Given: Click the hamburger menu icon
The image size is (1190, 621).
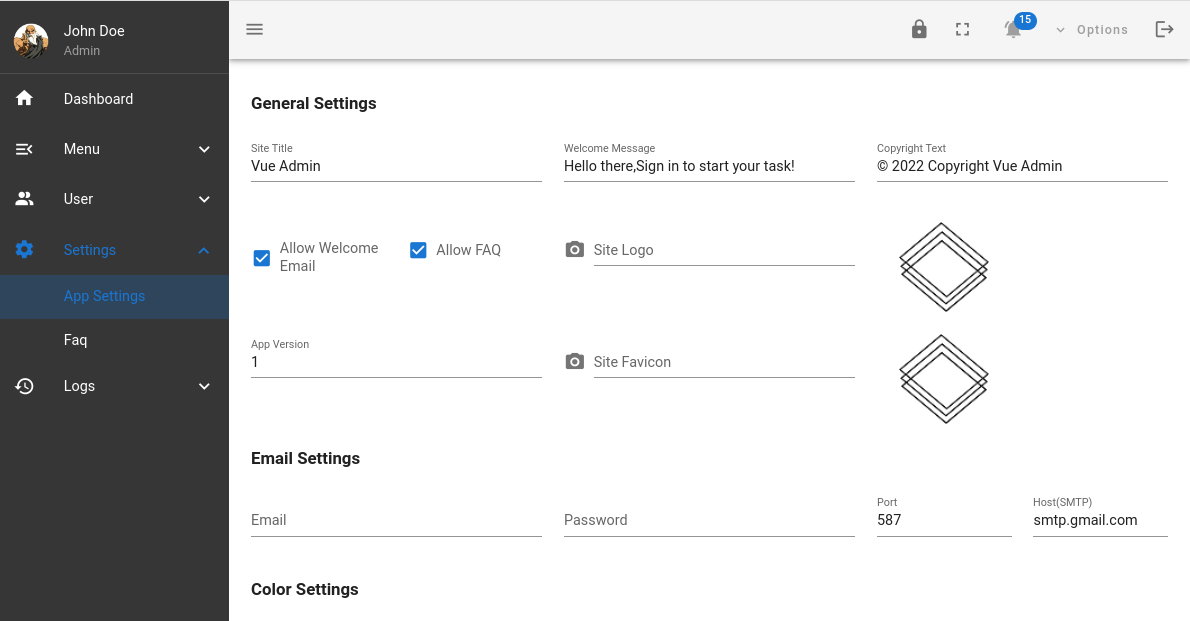Looking at the screenshot, I should [x=255, y=30].
